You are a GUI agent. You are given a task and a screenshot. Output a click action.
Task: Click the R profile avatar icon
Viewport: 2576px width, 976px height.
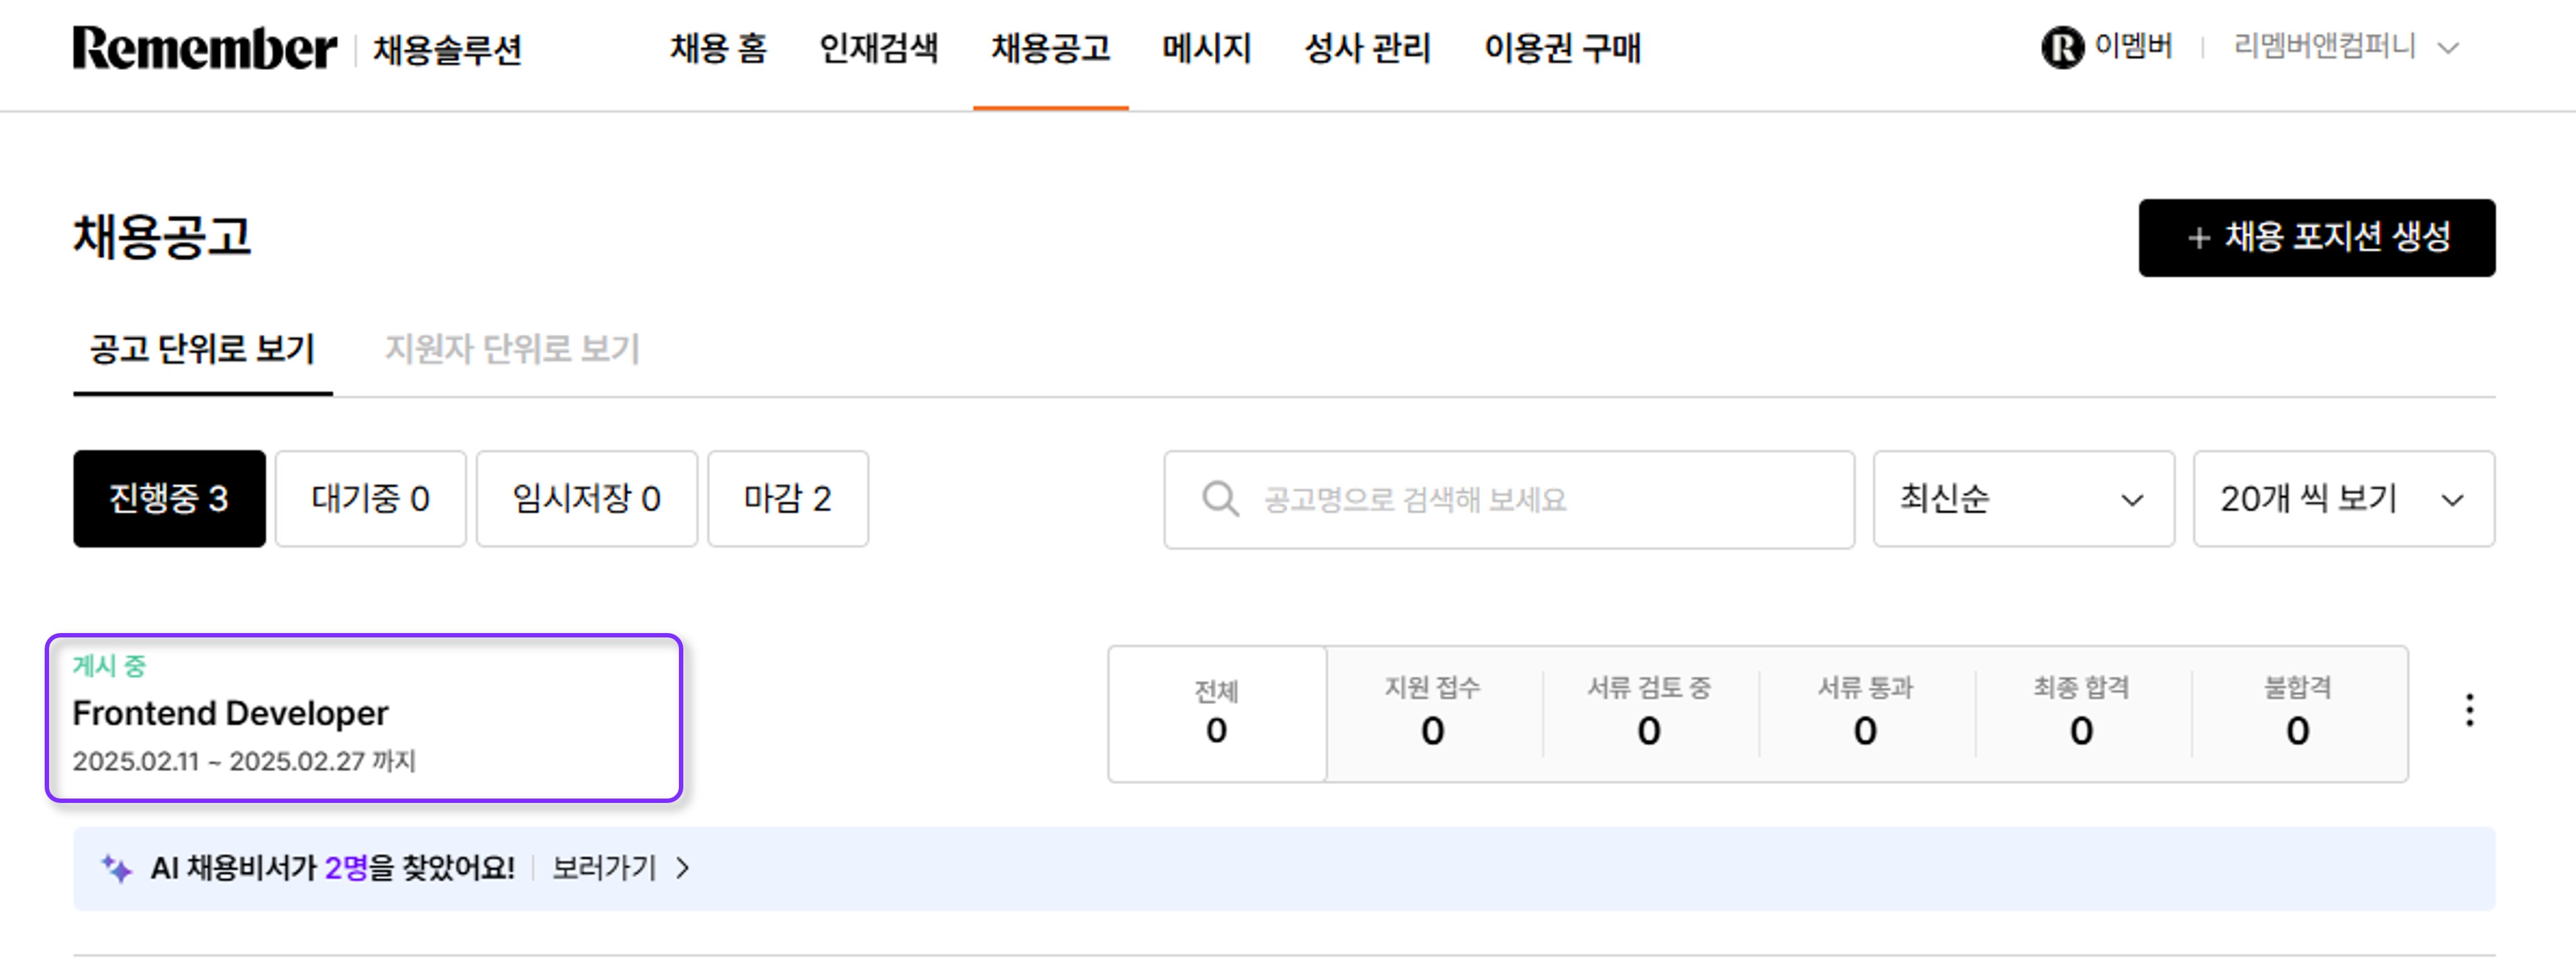pyautogui.click(x=2061, y=47)
